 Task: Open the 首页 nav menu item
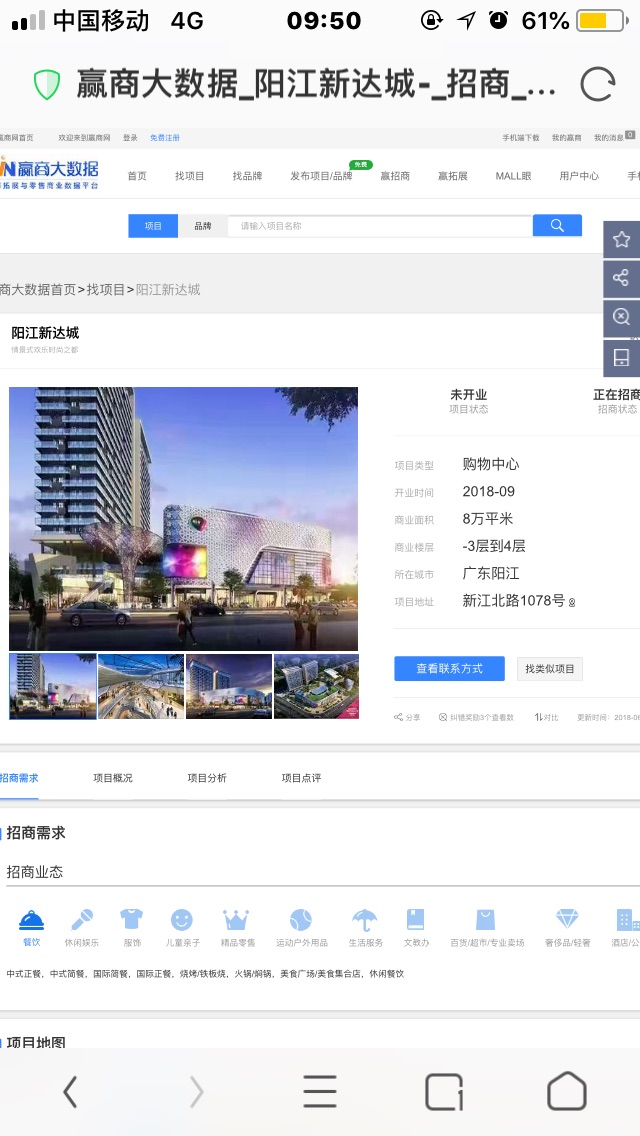coord(137,176)
